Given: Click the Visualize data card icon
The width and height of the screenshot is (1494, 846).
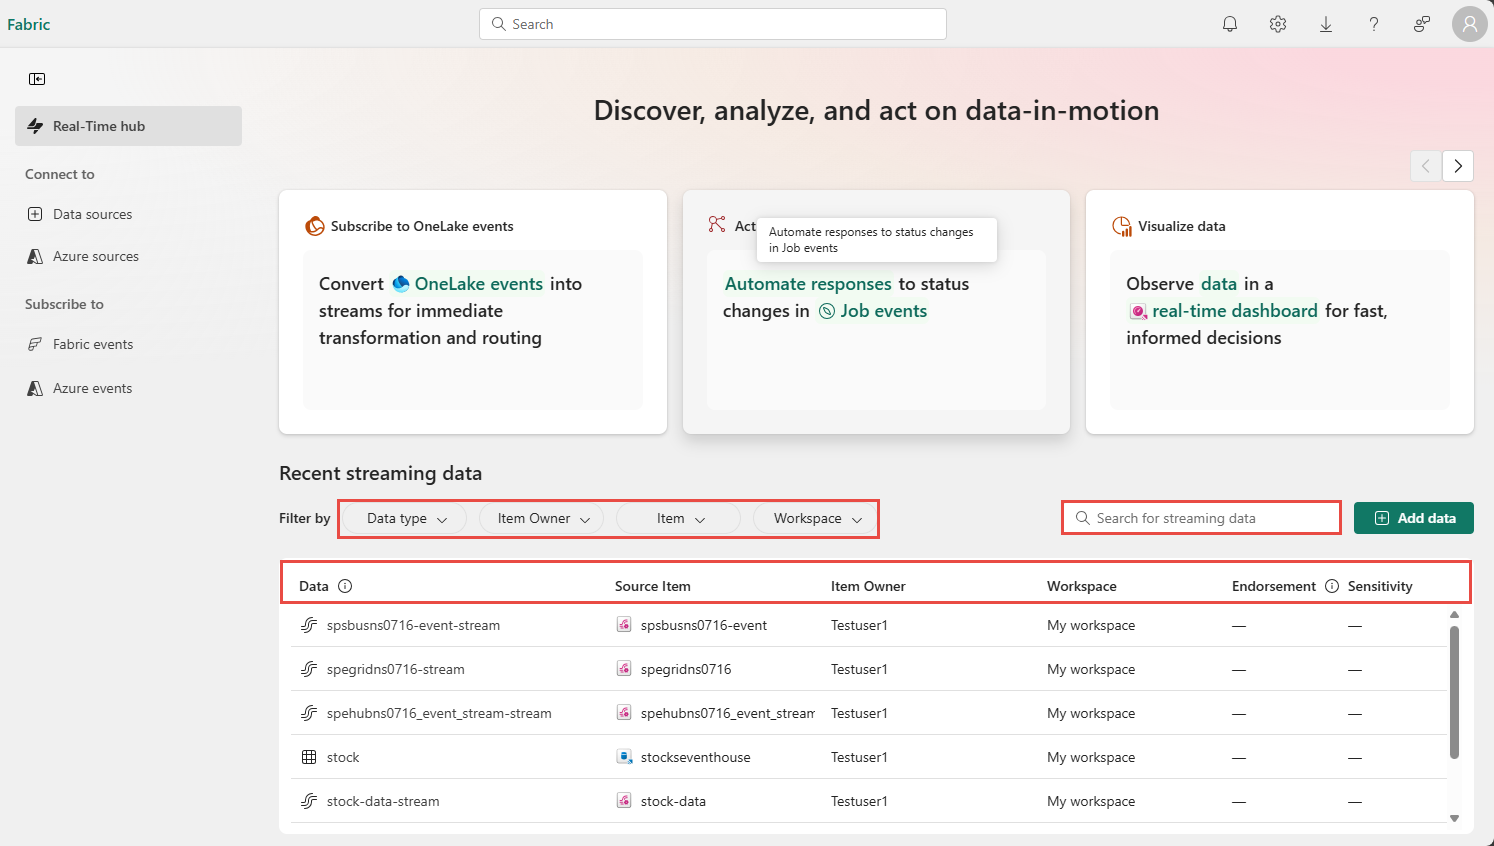Looking at the screenshot, I should [1122, 226].
